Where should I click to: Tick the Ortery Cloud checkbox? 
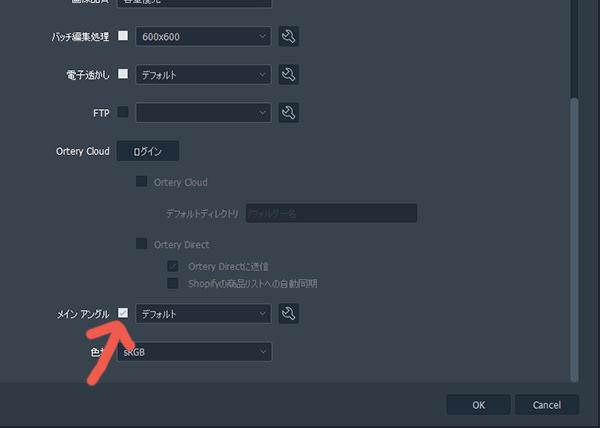[x=141, y=182]
